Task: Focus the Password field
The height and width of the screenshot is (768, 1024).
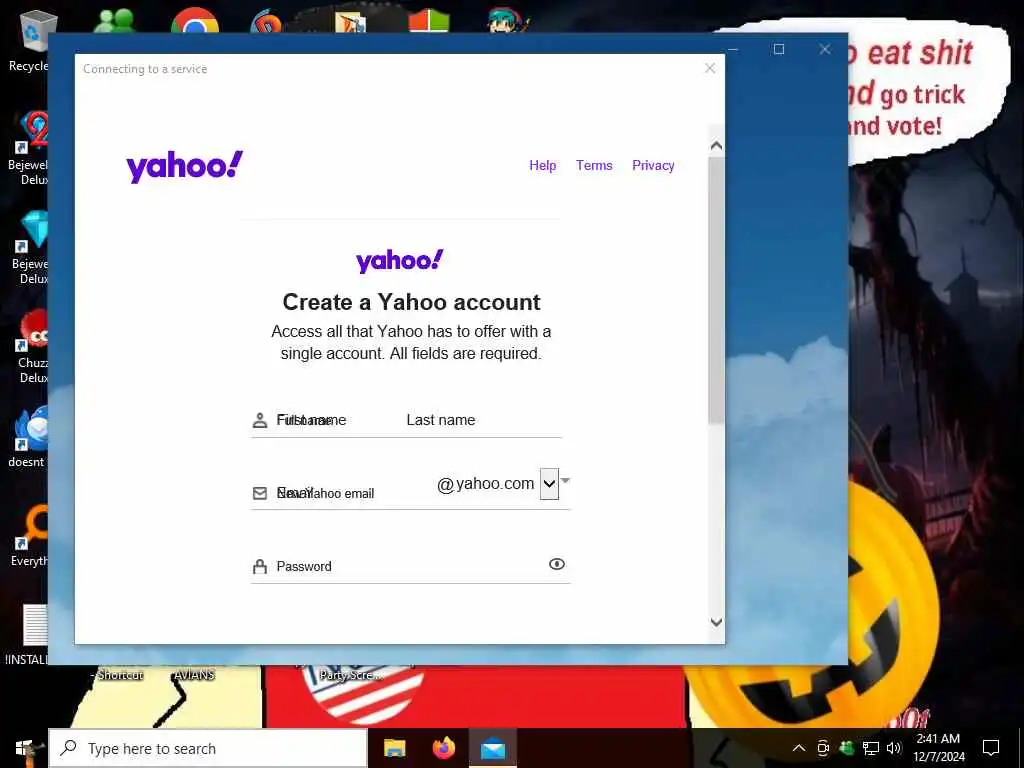Action: click(x=408, y=566)
